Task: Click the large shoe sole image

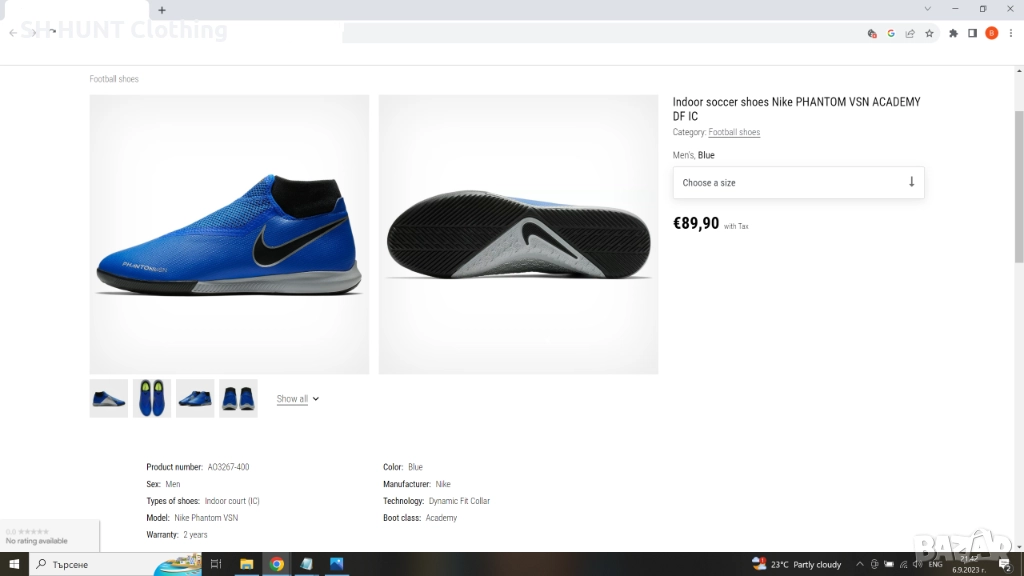Action: (x=518, y=234)
